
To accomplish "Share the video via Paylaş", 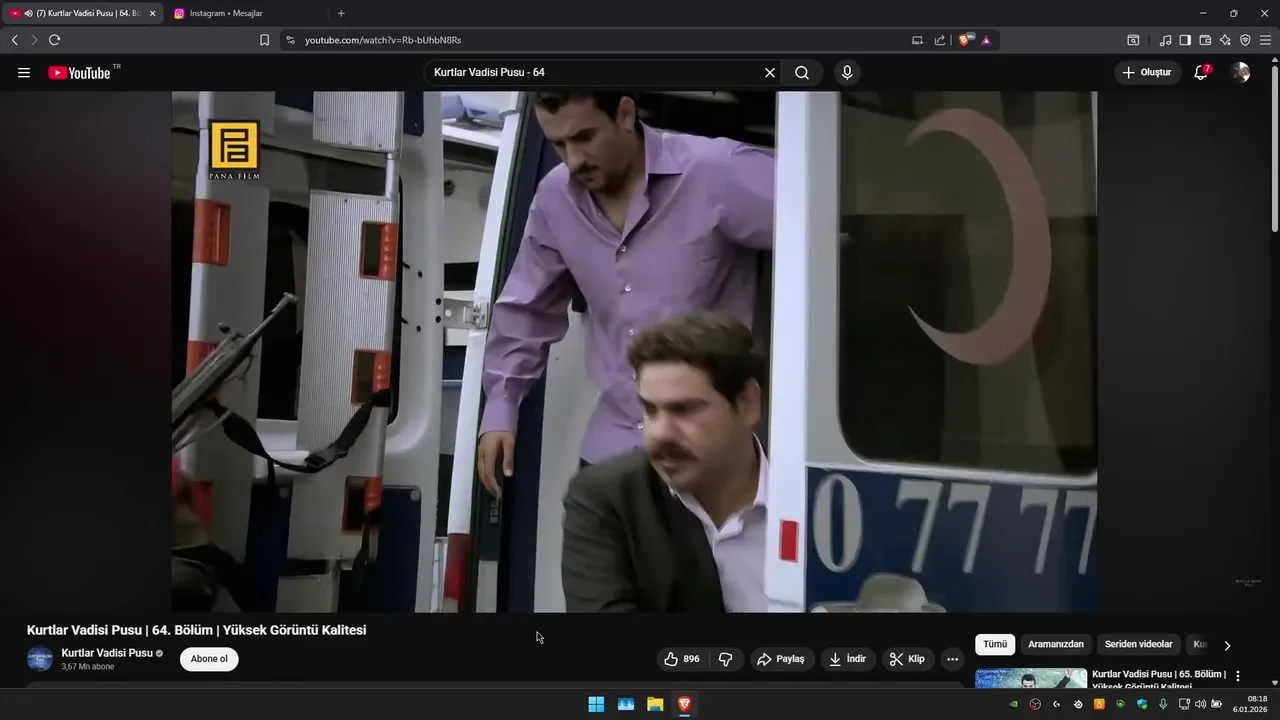I will (x=781, y=659).
